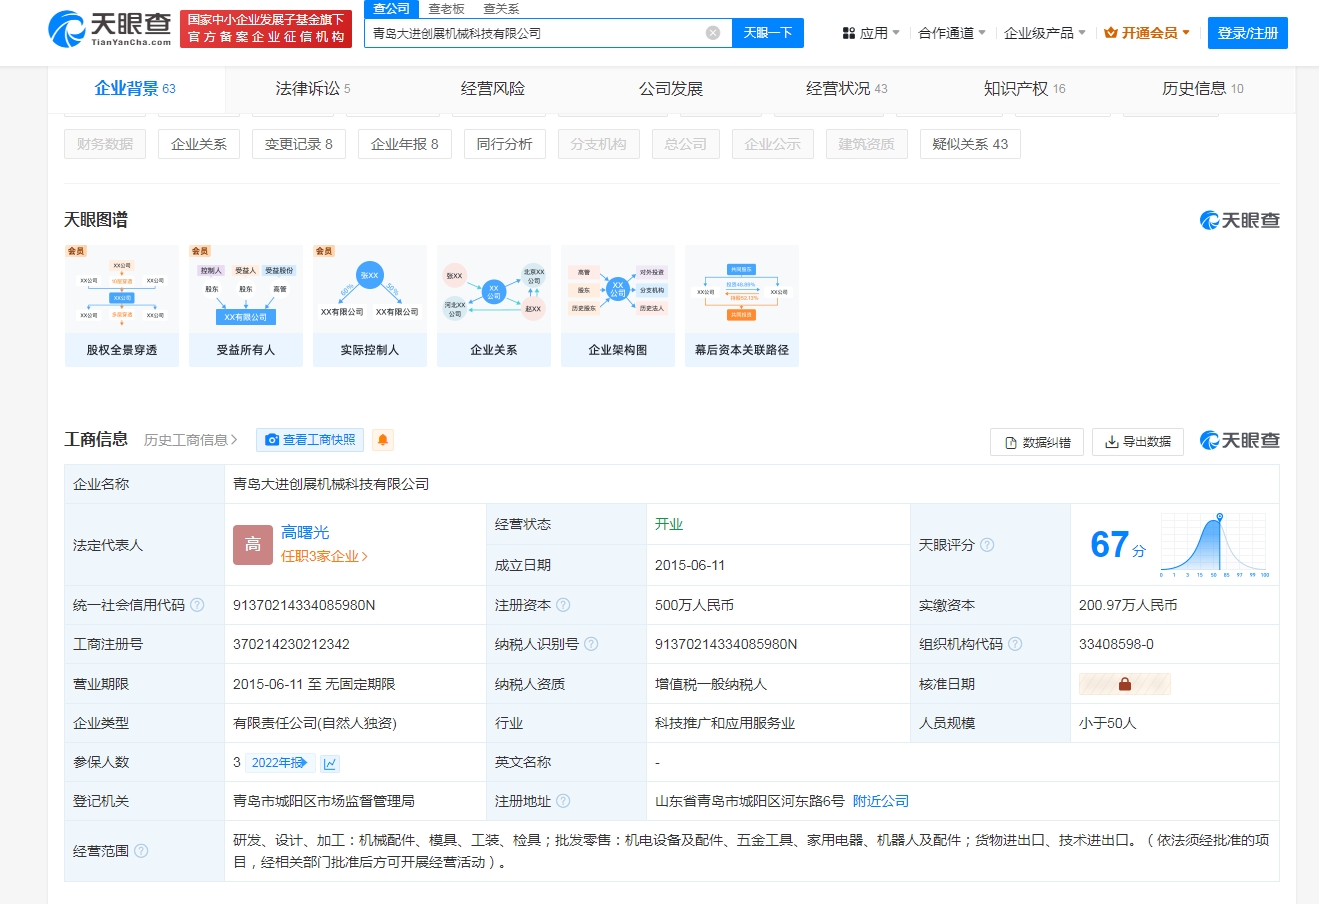Viewport: 1319px width, 904px height.
Task: Open the 幕后资本关联路径 graph thumbnail
Action: click(742, 306)
